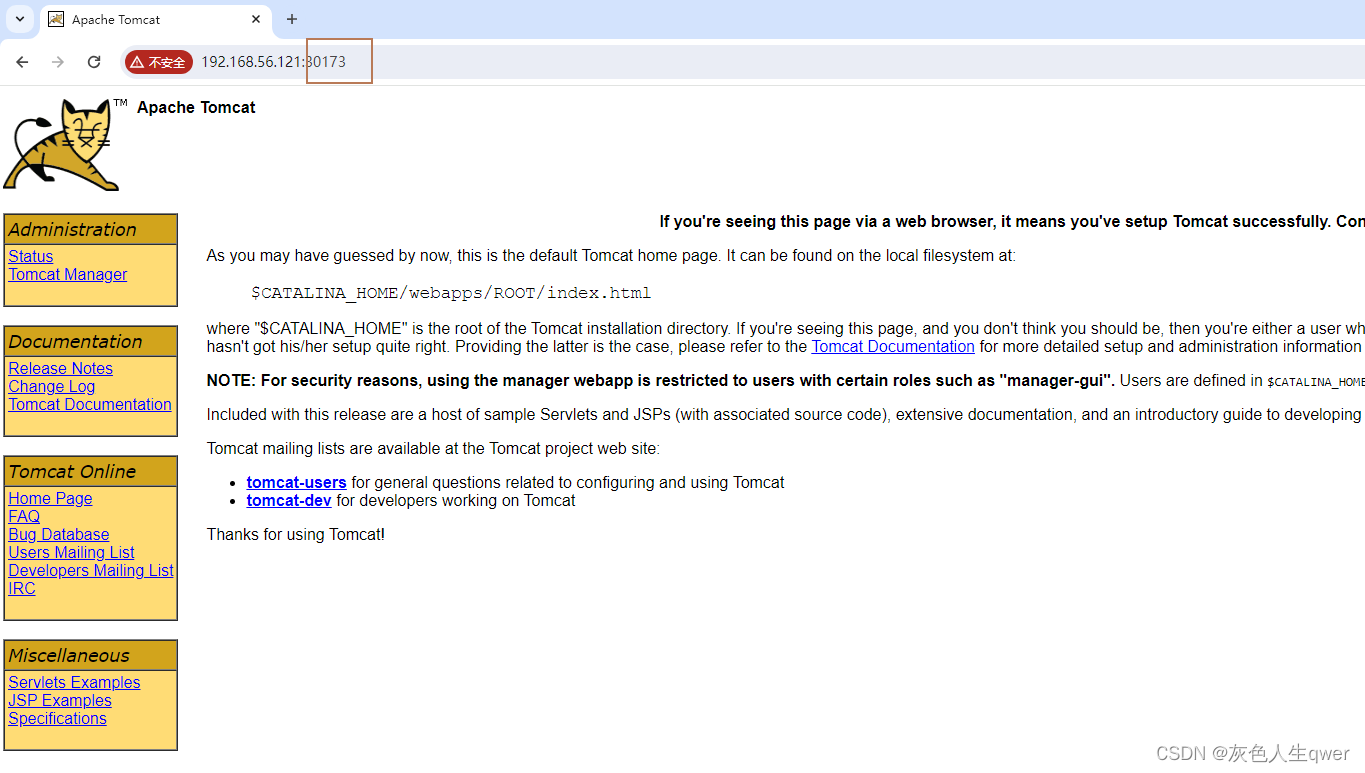
Task: Click the Administration section header
Action: 90,229
